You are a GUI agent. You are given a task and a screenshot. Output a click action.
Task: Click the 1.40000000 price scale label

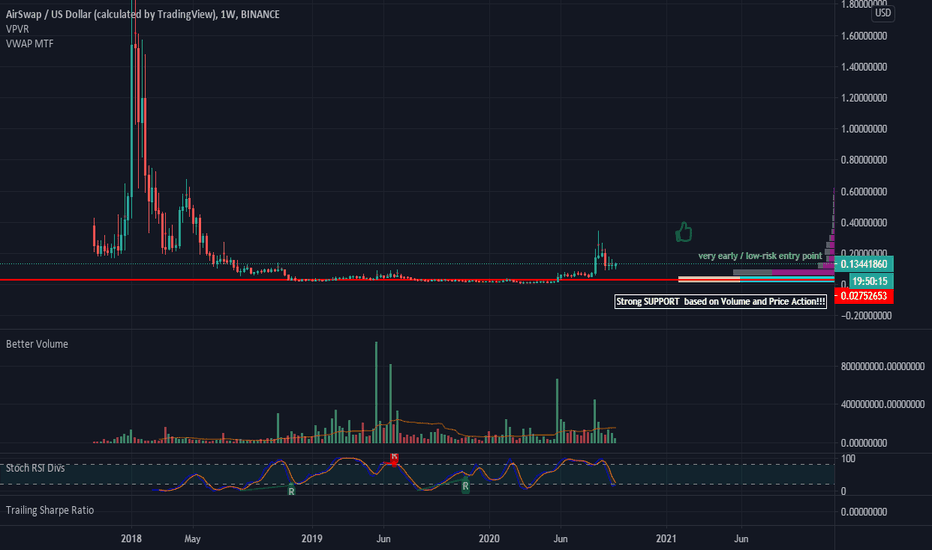tap(864, 67)
